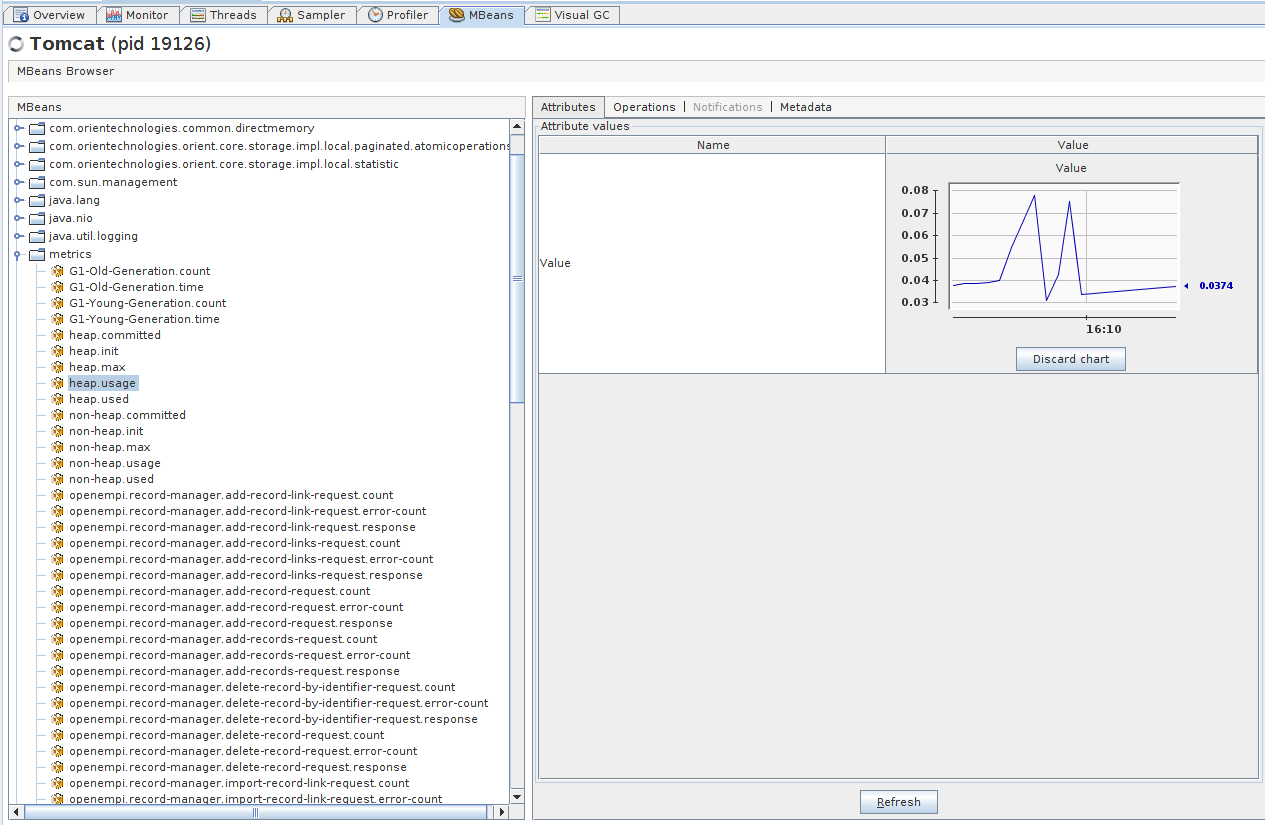Select heap.max in the tree
This screenshot has height=825, width=1265.
(97, 367)
